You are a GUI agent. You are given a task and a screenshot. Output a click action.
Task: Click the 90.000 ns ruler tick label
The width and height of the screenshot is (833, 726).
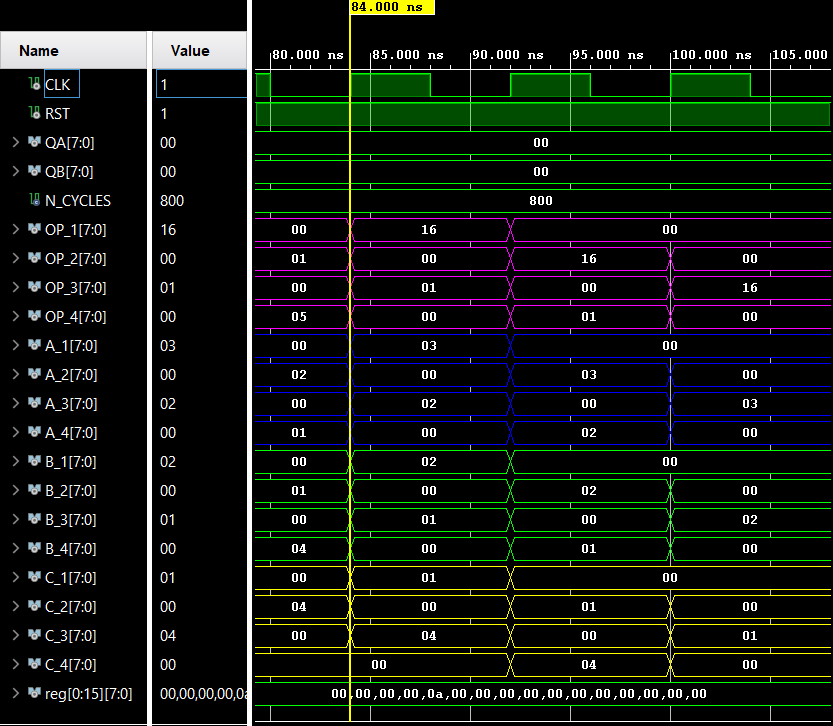pos(508,55)
